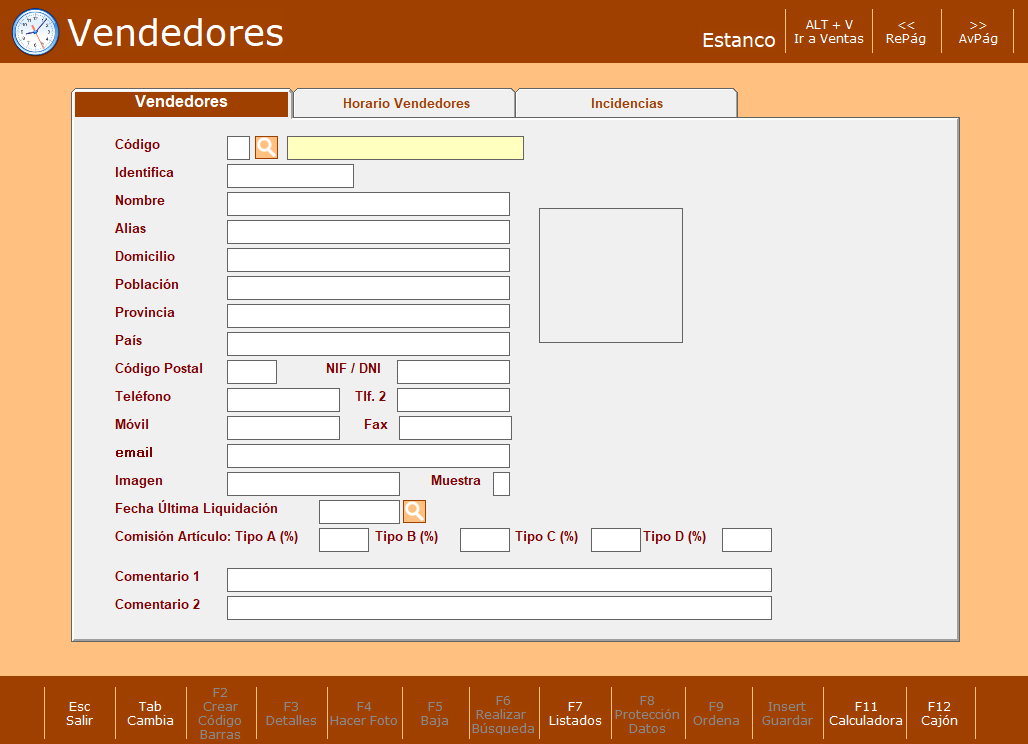Exit using the Esc Salir button
This screenshot has width=1028, height=744.
pyautogui.click(x=79, y=713)
